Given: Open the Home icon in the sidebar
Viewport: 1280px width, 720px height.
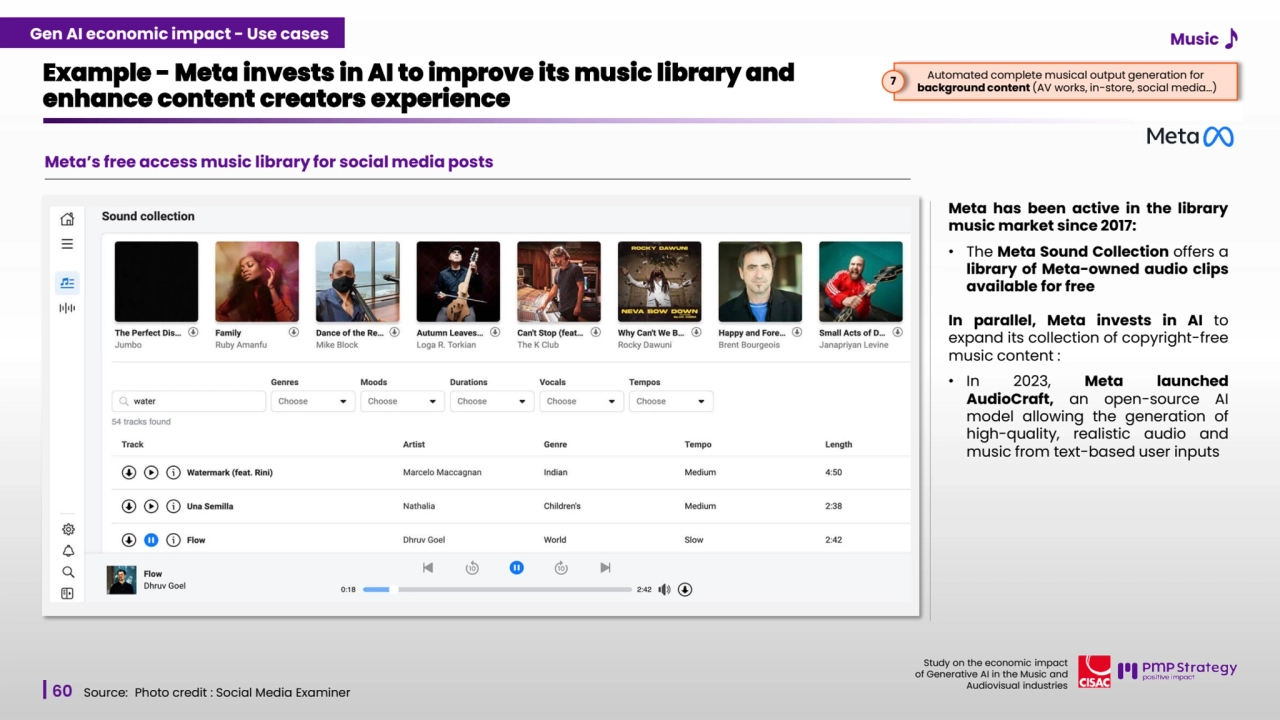Looking at the screenshot, I should coord(67,219).
